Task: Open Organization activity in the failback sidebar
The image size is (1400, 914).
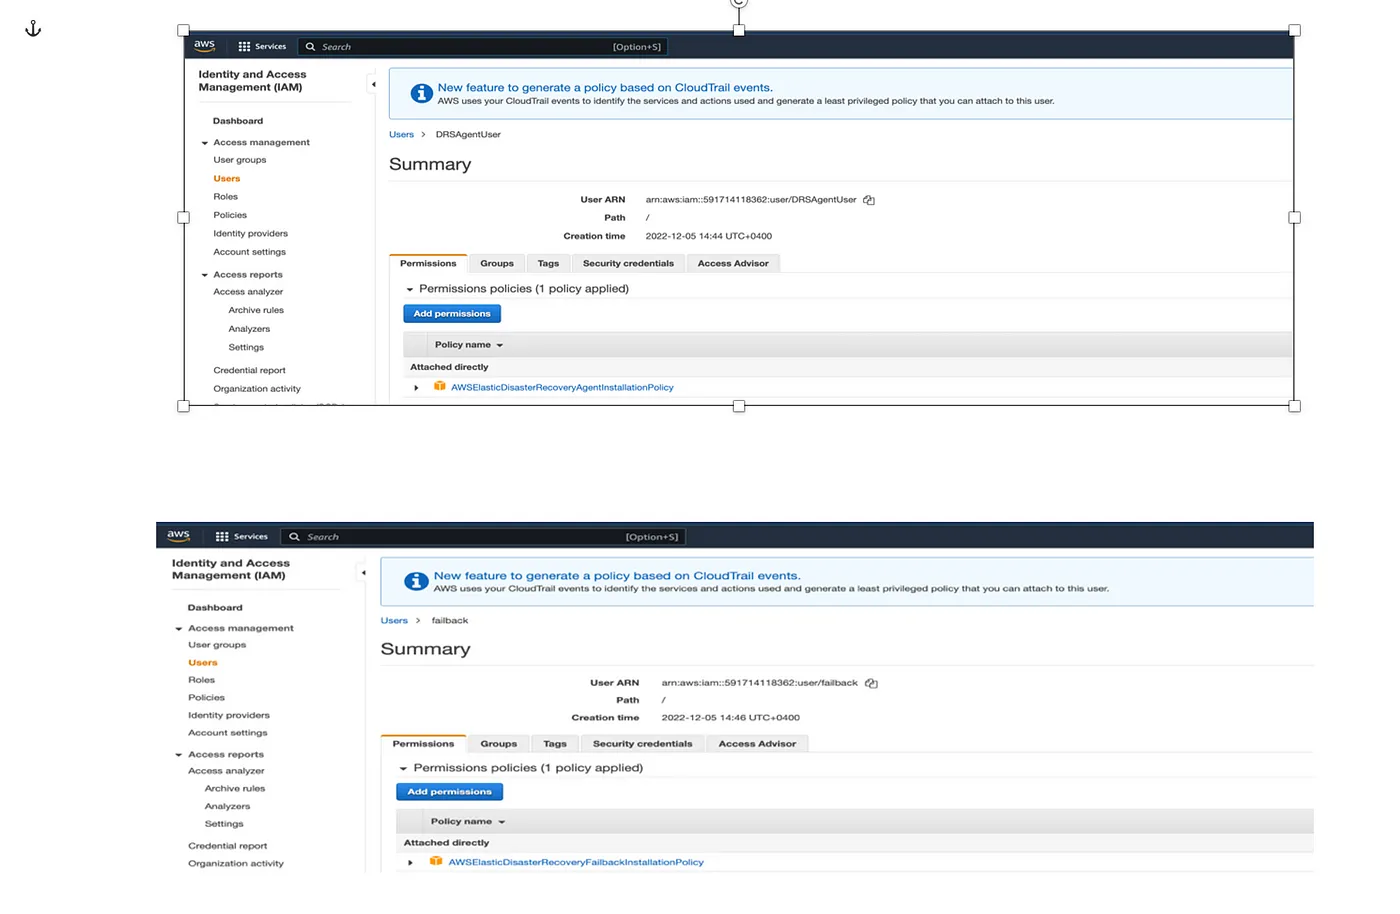Action: click(236, 863)
